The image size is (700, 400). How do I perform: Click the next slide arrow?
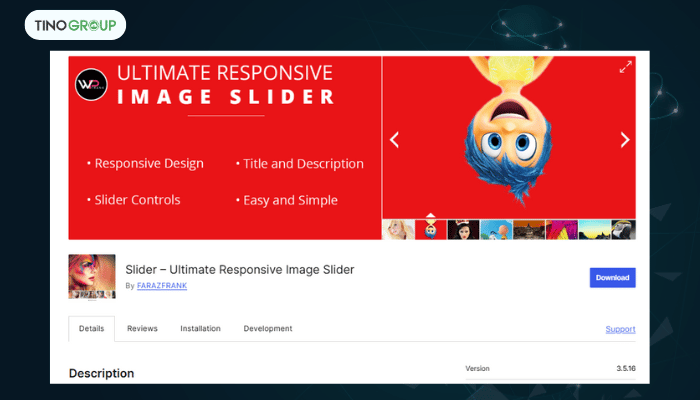click(x=625, y=140)
